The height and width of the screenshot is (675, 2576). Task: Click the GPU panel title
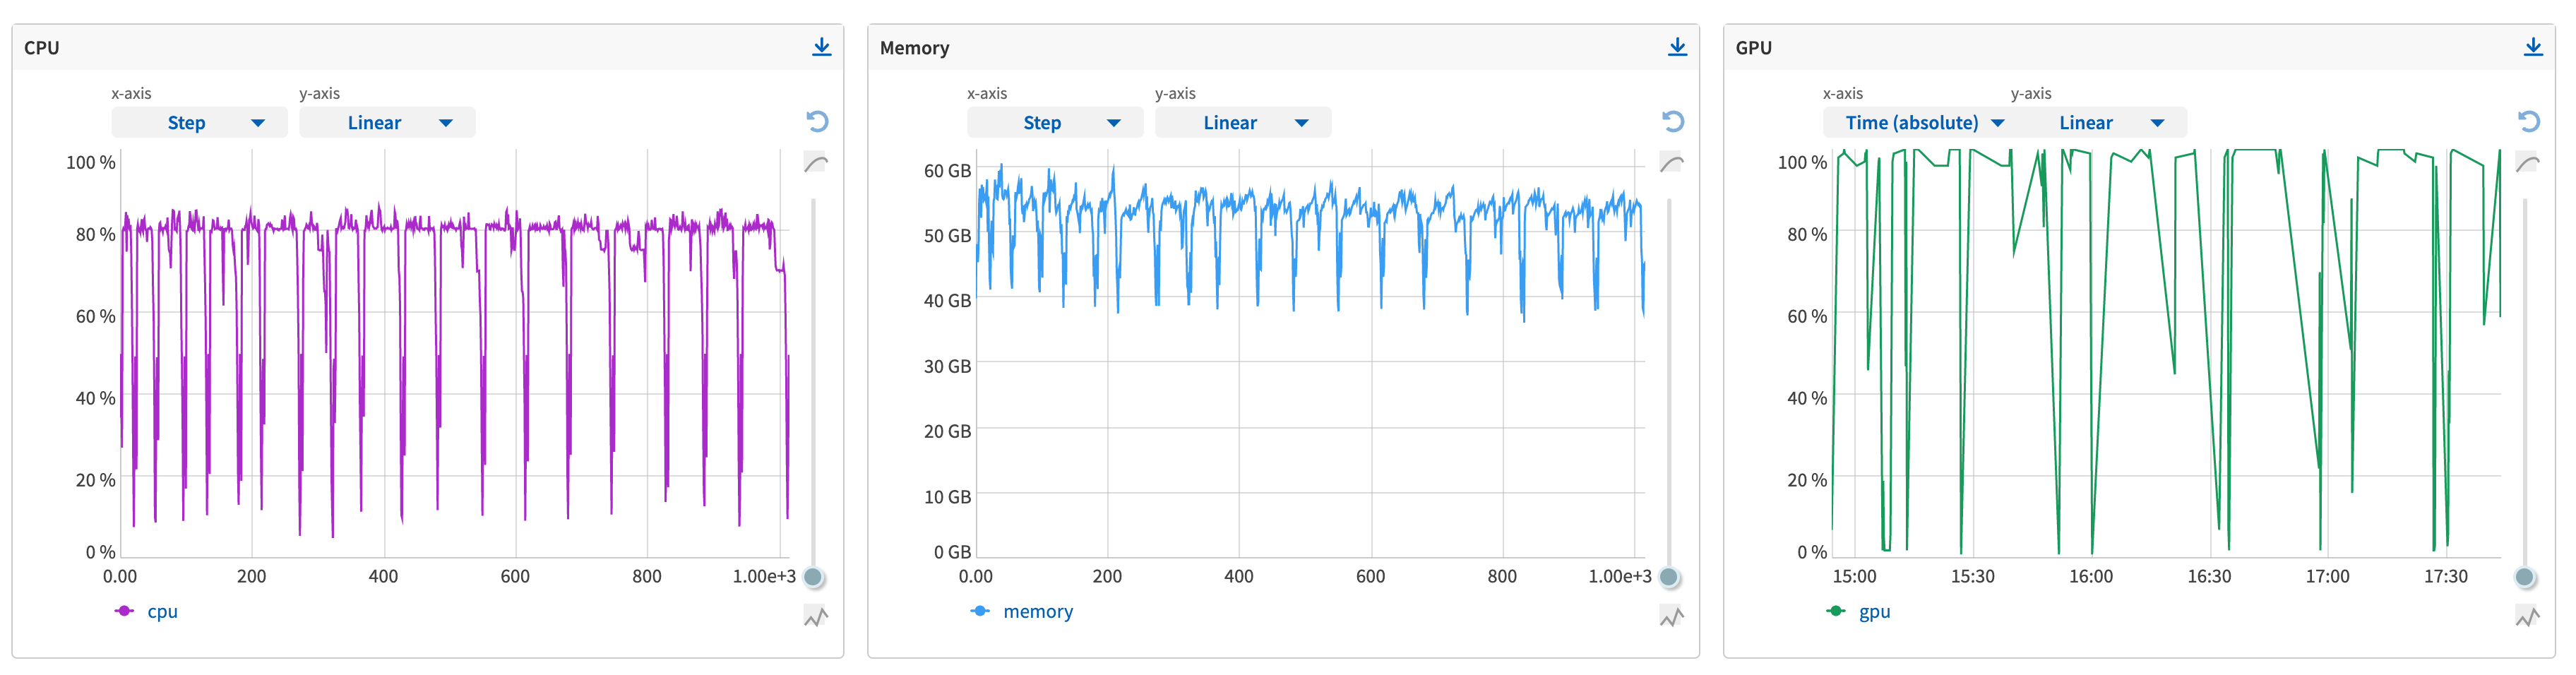pyautogui.click(x=1753, y=48)
